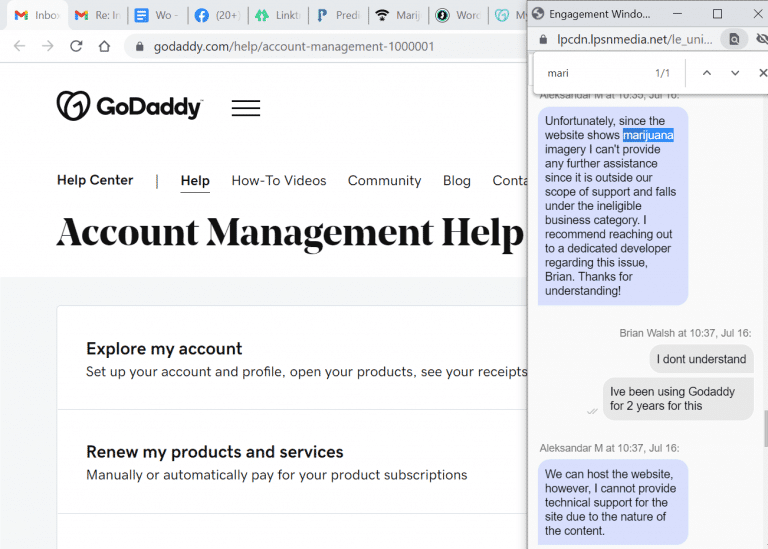The width and height of the screenshot is (768, 549).
Task: Expand Renew my products and services
Action: pyautogui.click(x=214, y=452)
